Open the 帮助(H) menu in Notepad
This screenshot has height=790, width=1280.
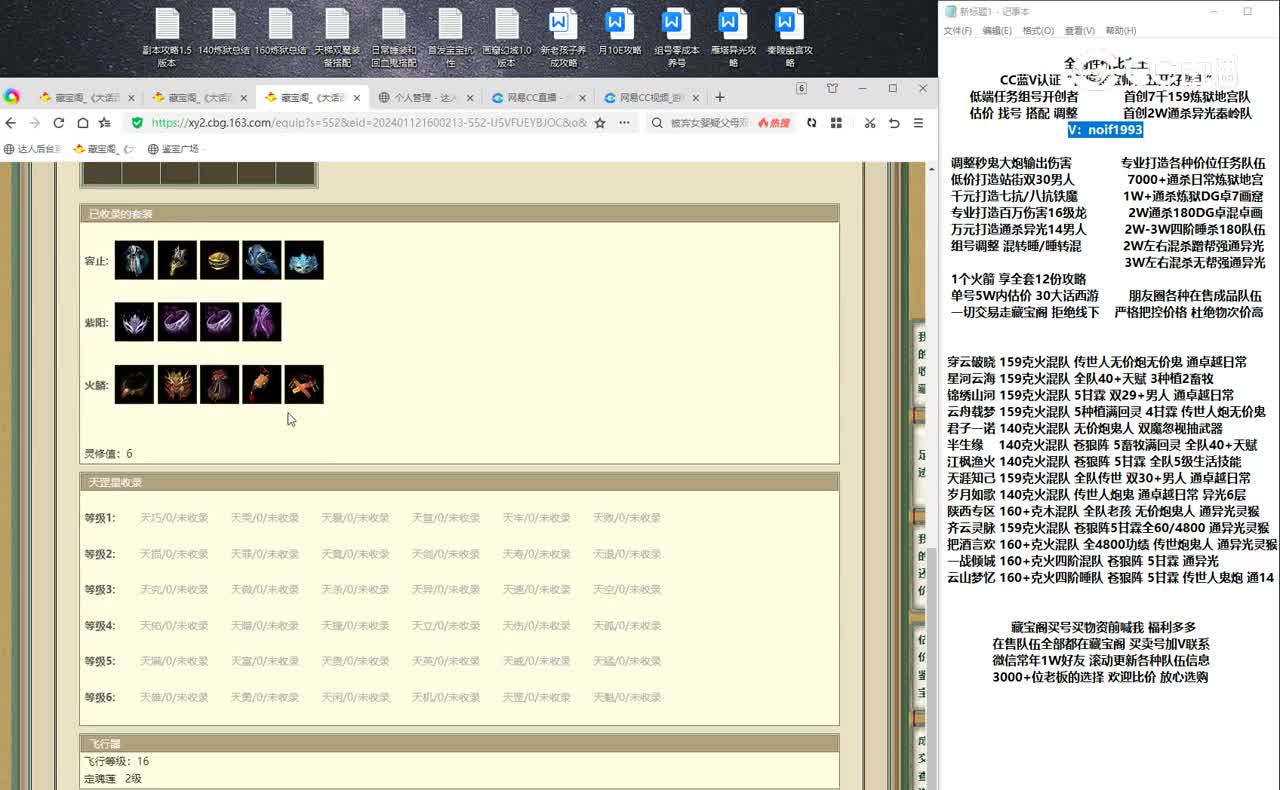(x=1120, y=31)
